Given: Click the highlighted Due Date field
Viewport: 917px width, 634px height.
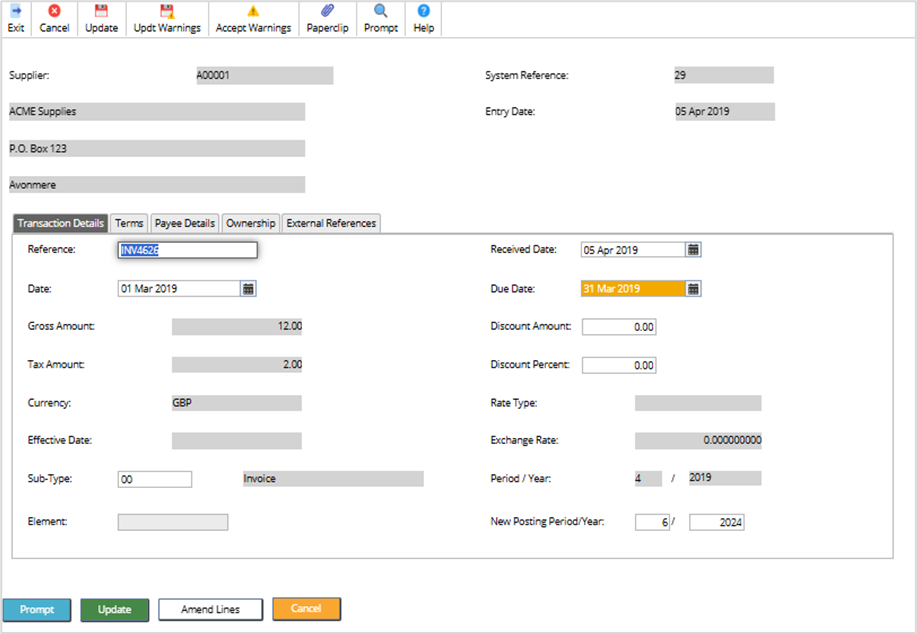Looking at the screenshot, I should pyautogui.click(x=633, y=288).
